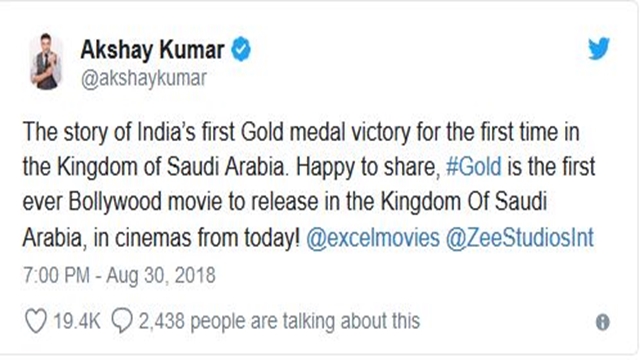Click the phrase "Happy to share," in the tweet
This screenshot has height=360, width=640.
click(368, 168)
